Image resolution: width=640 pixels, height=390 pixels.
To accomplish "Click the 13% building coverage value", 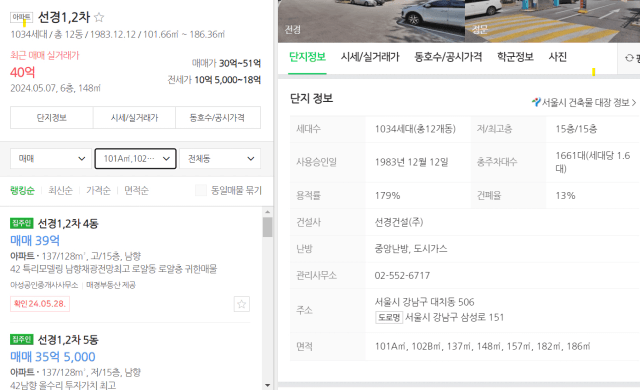I will (565, 196).
